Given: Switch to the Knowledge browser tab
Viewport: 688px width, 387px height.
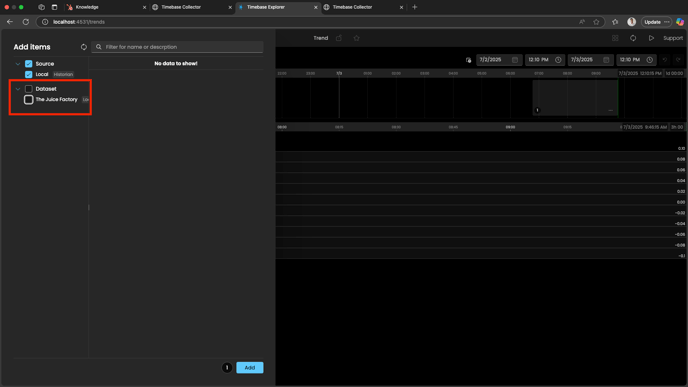Looking at the screenshot, I should [105, 7].
